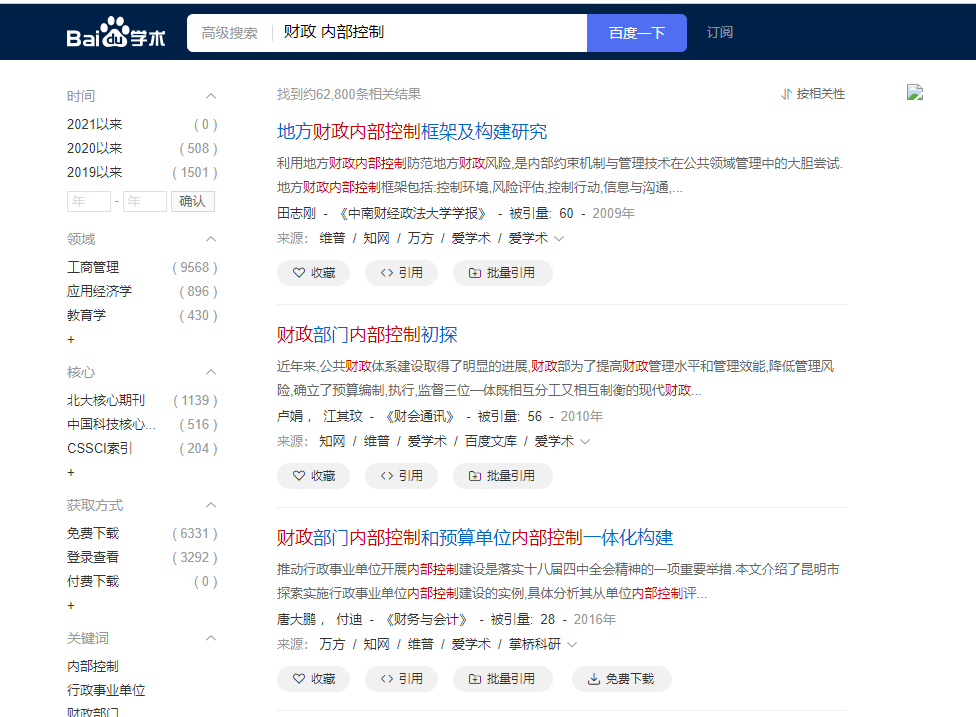The height and width of the screenshot is (717, 976).
Task: Click author 付迪
Action: click(349, 619)
